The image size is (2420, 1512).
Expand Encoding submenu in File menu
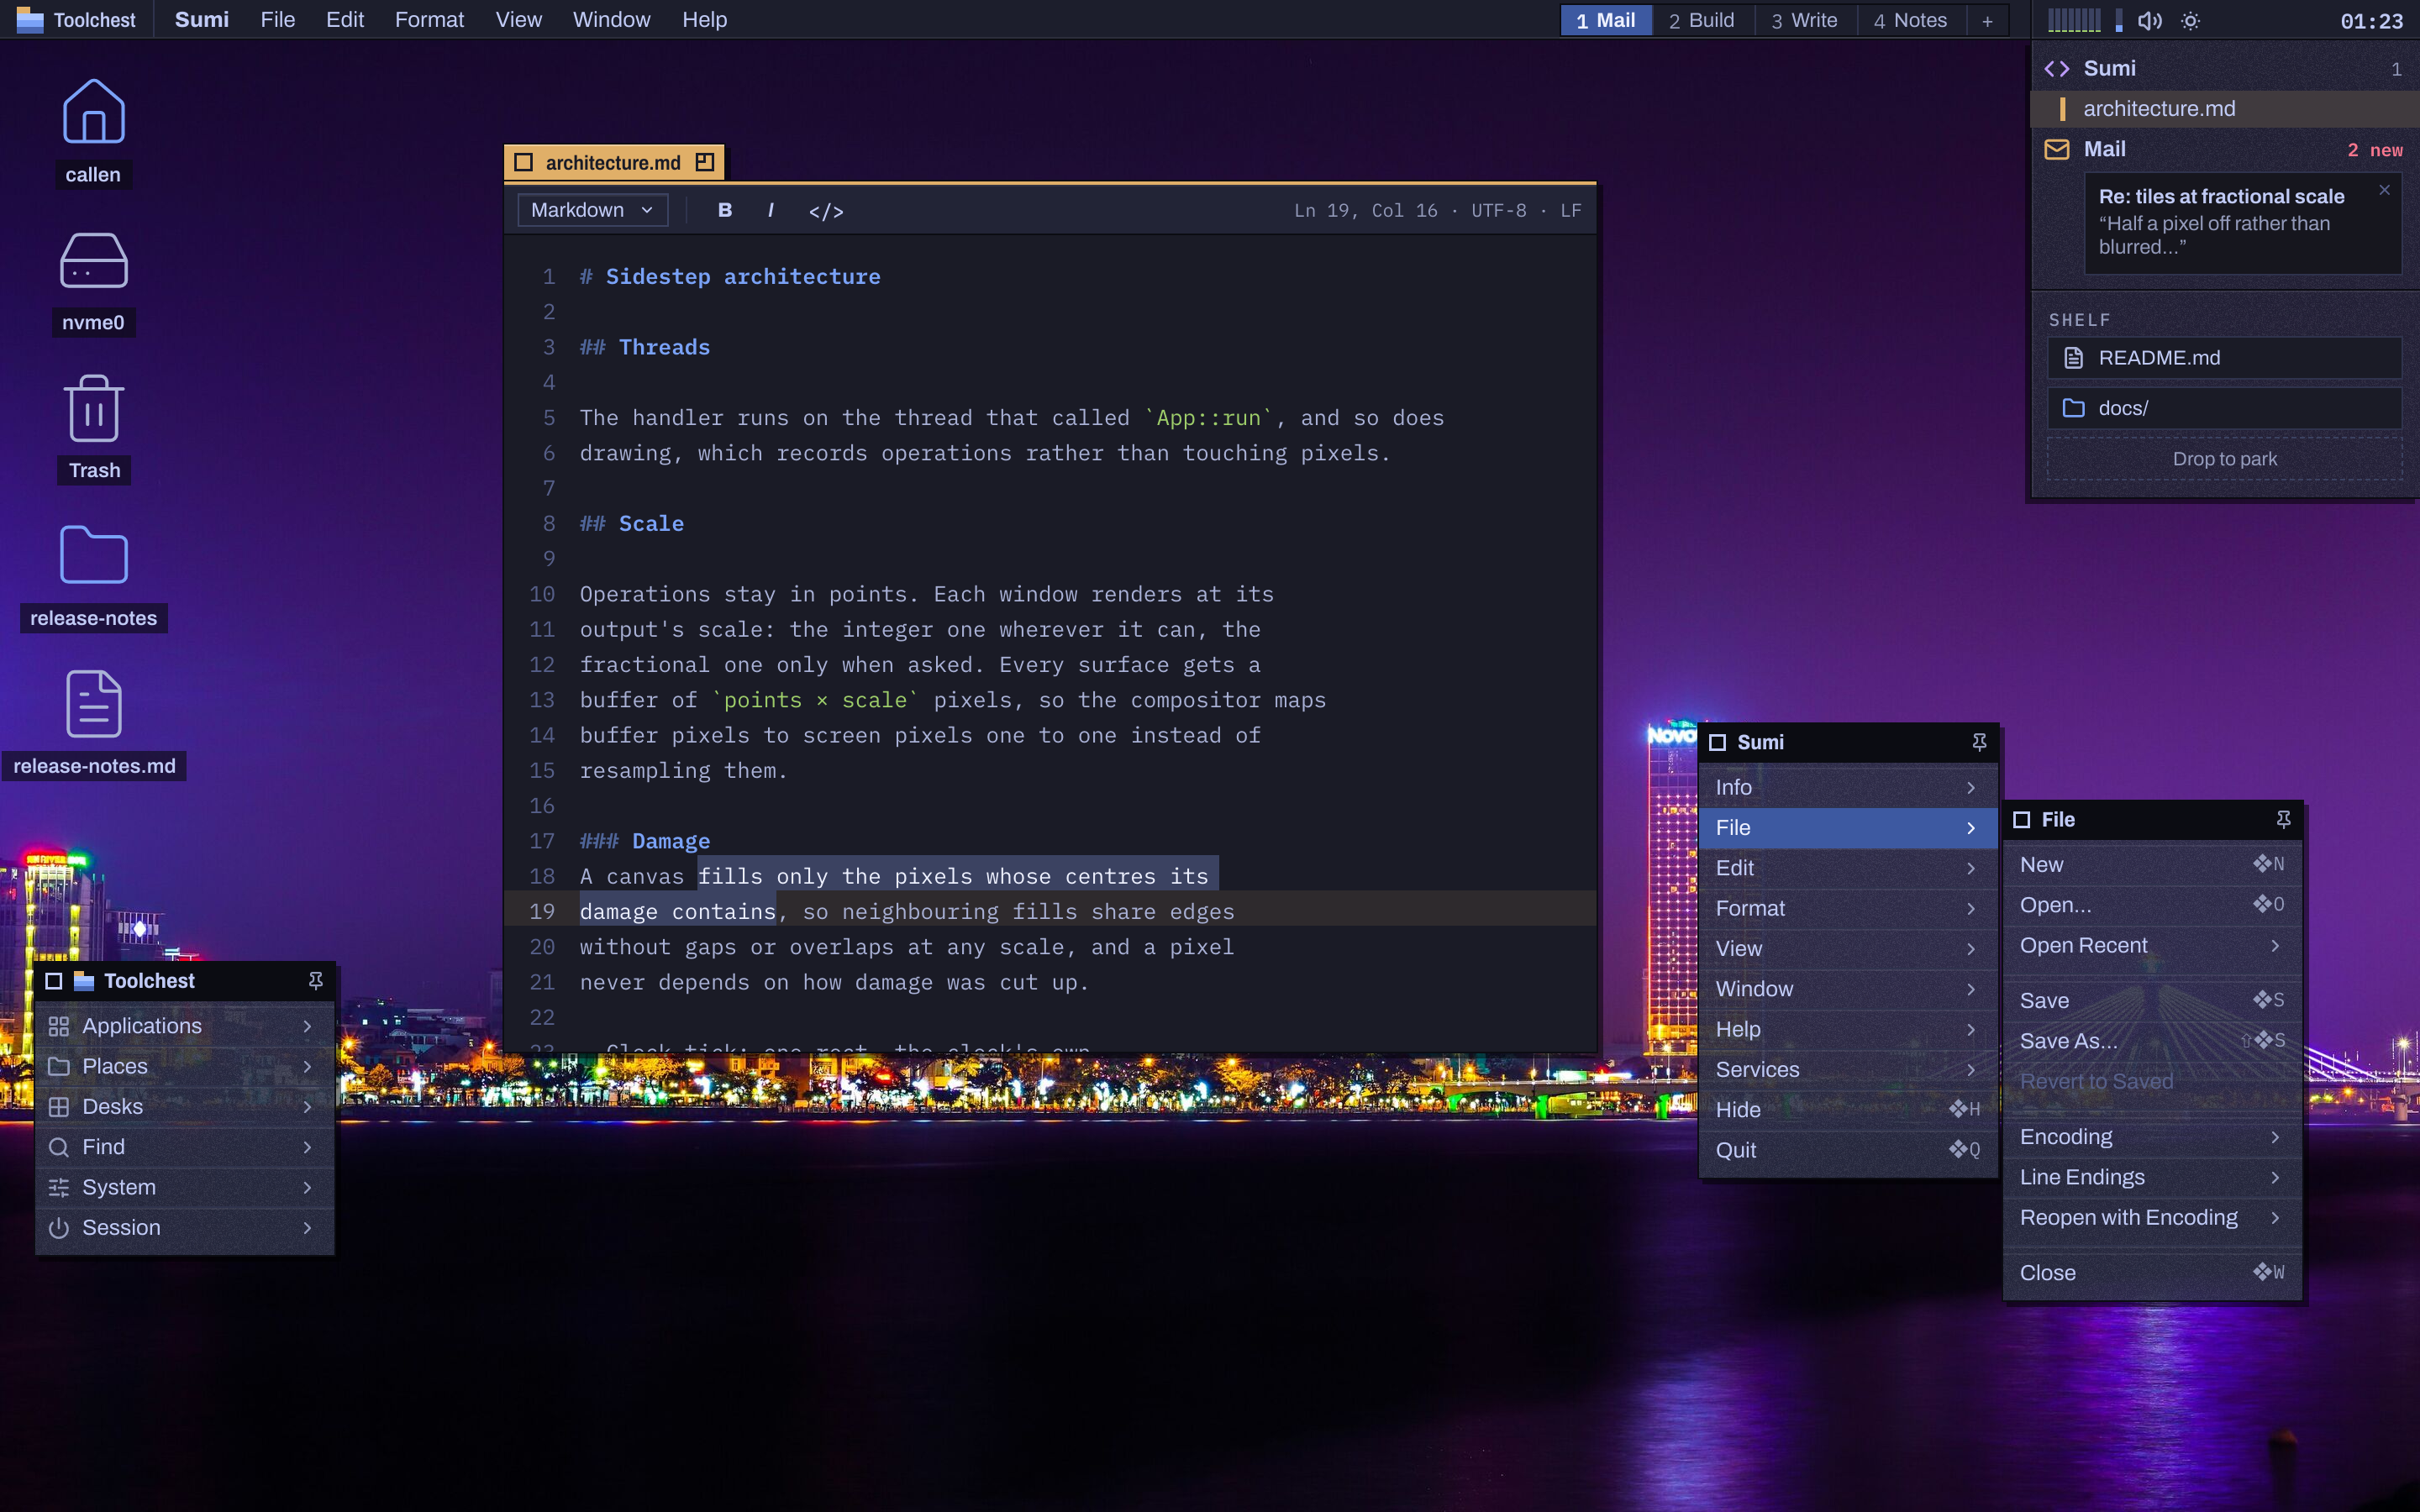2152,1137
